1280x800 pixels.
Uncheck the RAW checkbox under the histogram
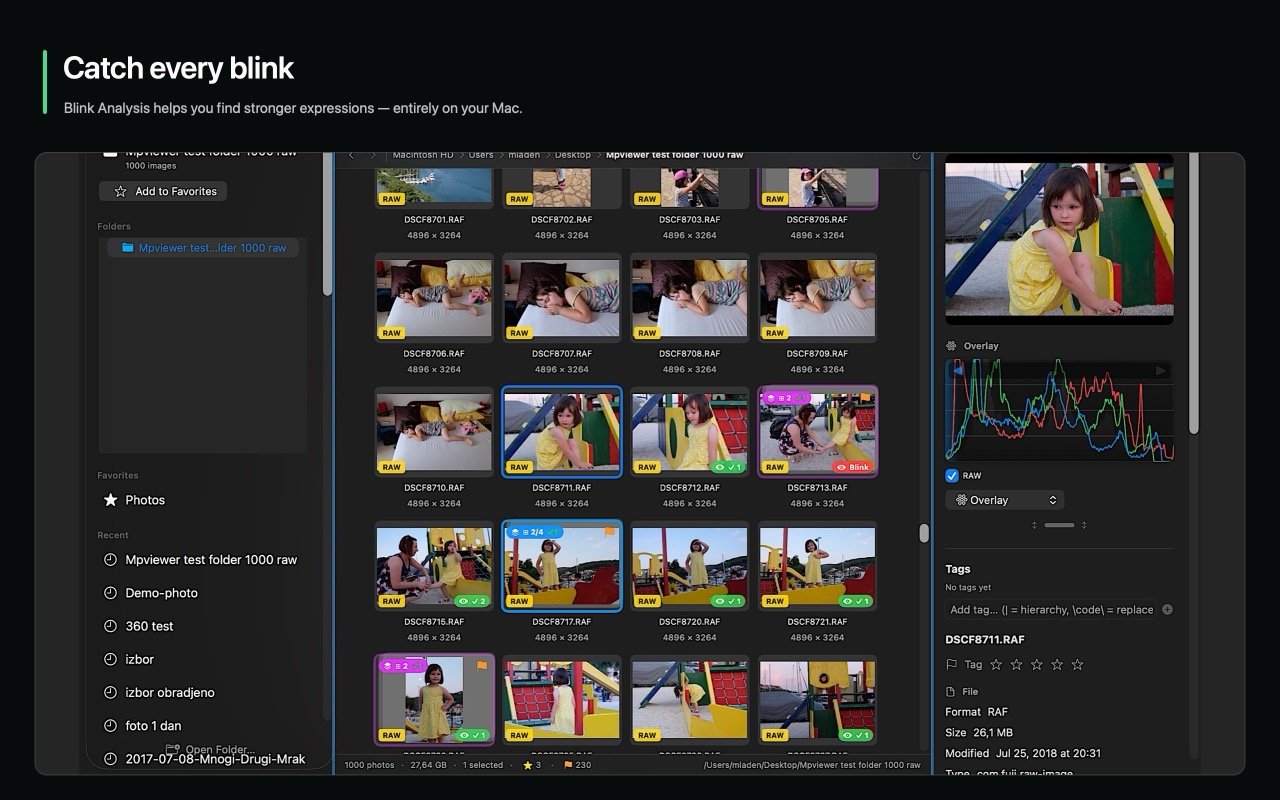952,476
